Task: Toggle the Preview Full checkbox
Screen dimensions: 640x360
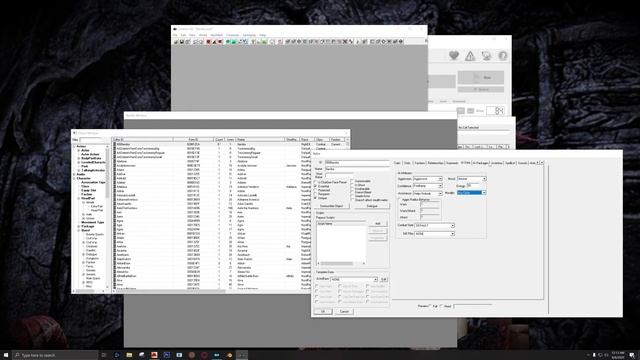Action: [431, 306]
